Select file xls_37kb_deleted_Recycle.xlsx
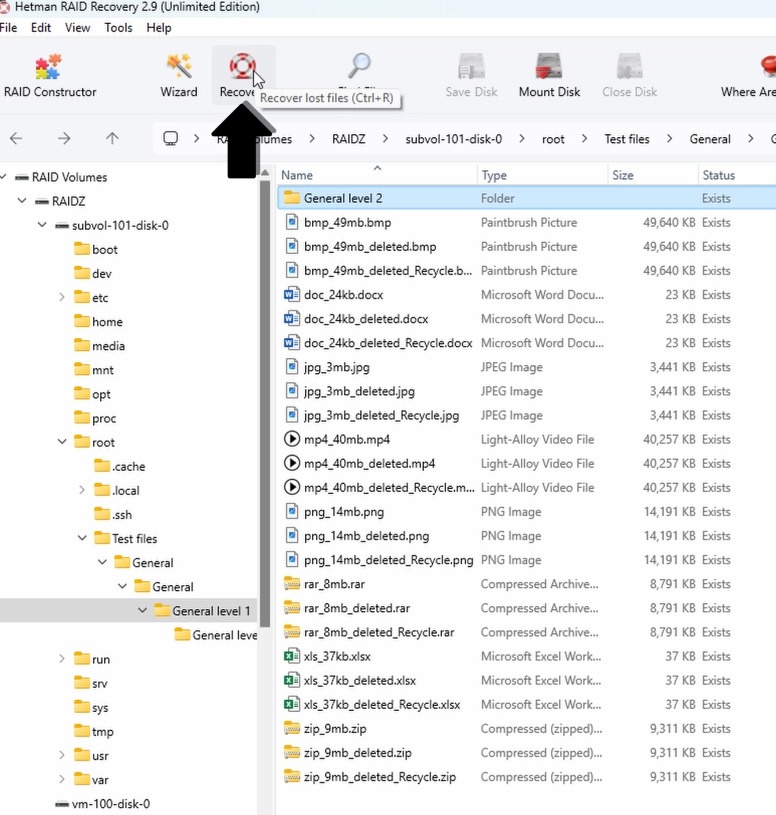Viewport: 776px width, 815px height. 382,704
